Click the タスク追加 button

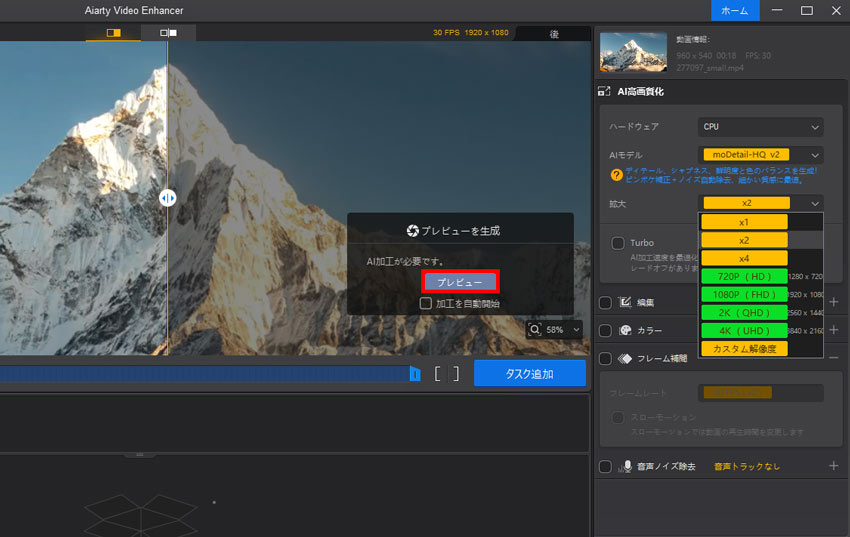tap(529, 373)
